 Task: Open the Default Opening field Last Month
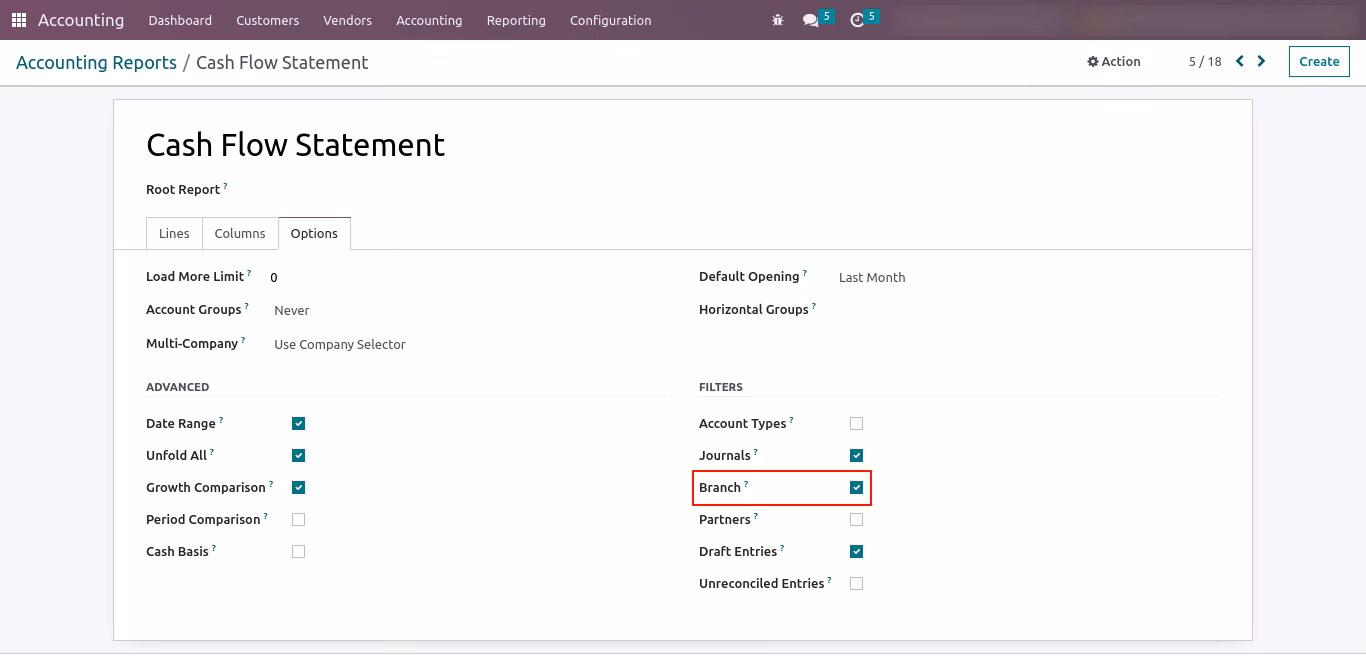point(872,277)
